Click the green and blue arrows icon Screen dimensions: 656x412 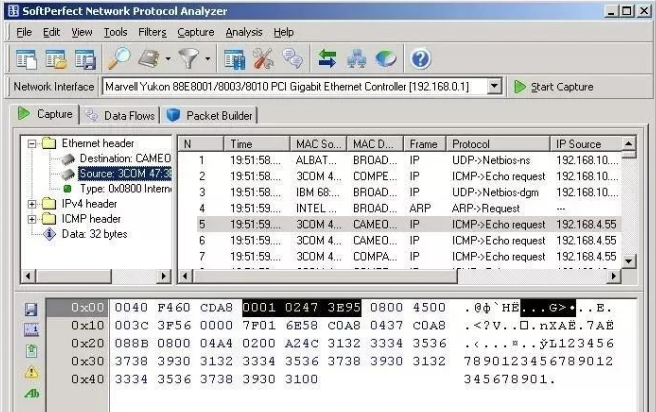327,59
